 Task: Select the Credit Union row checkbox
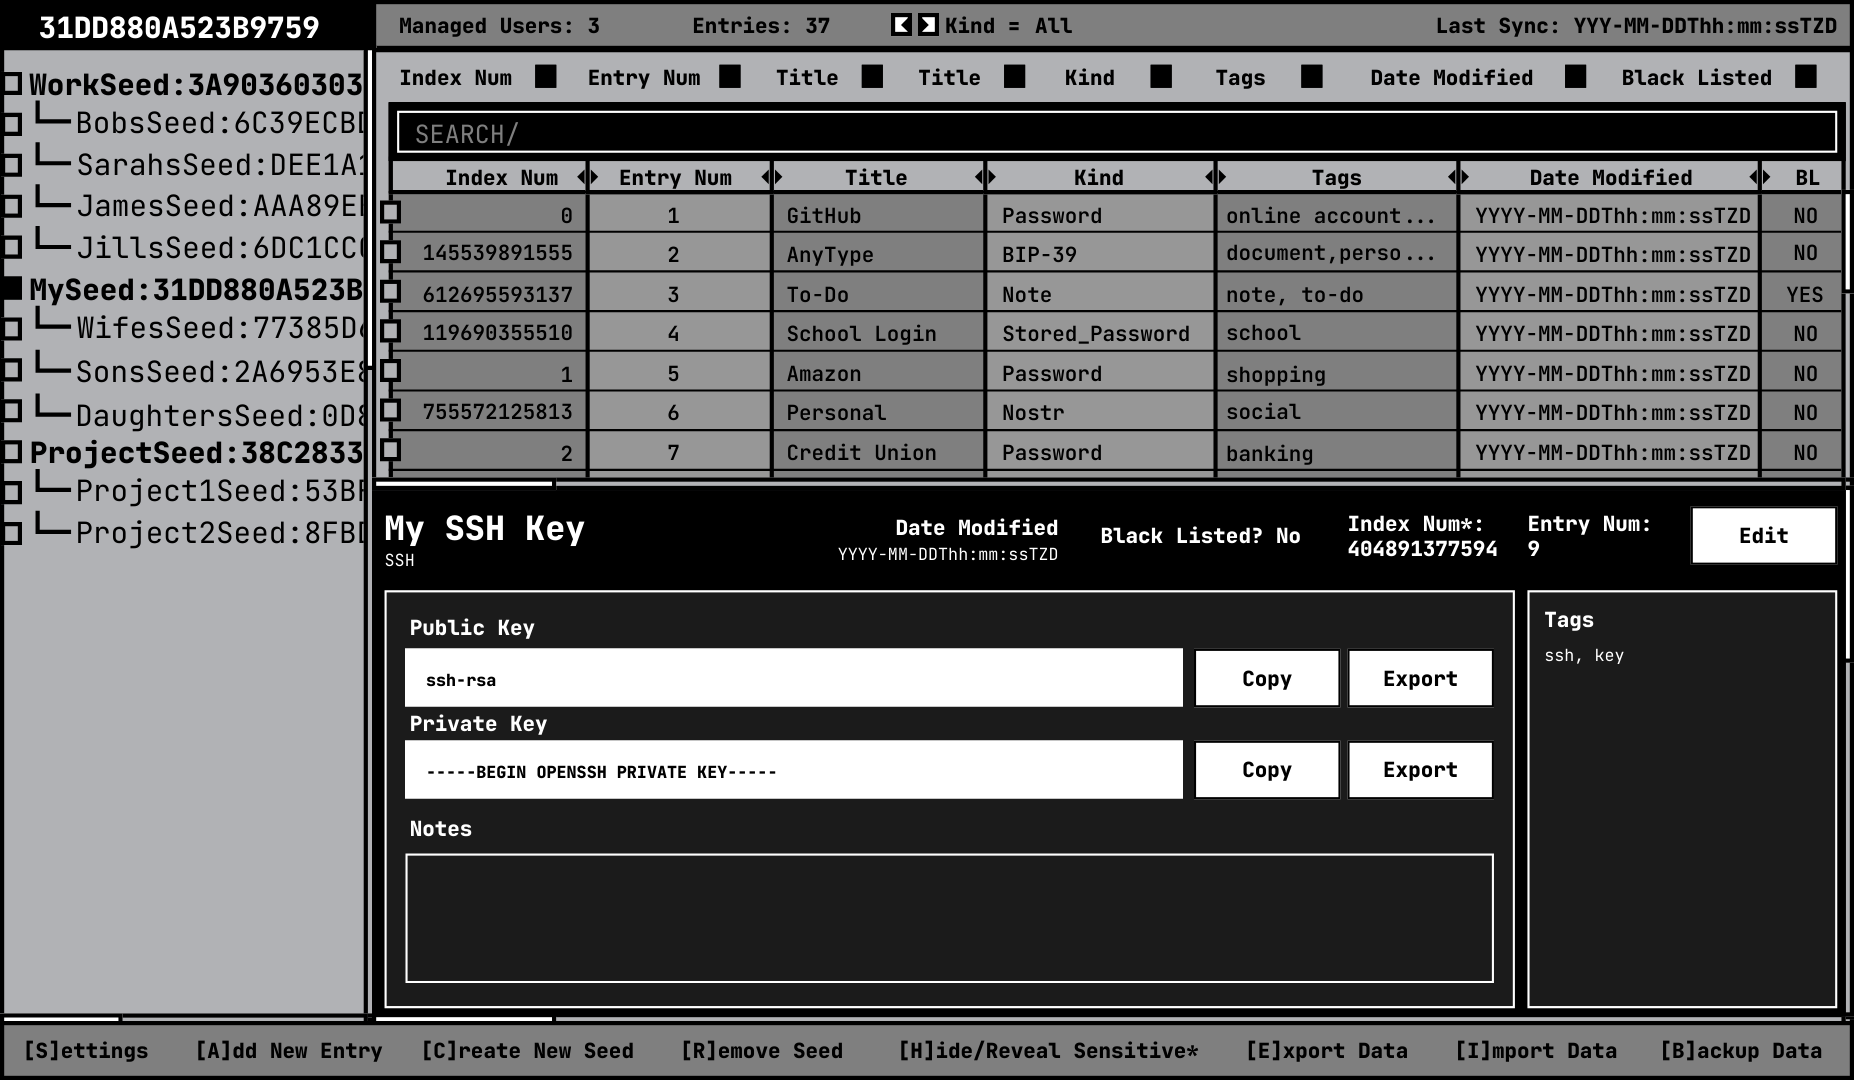[391, 450]
